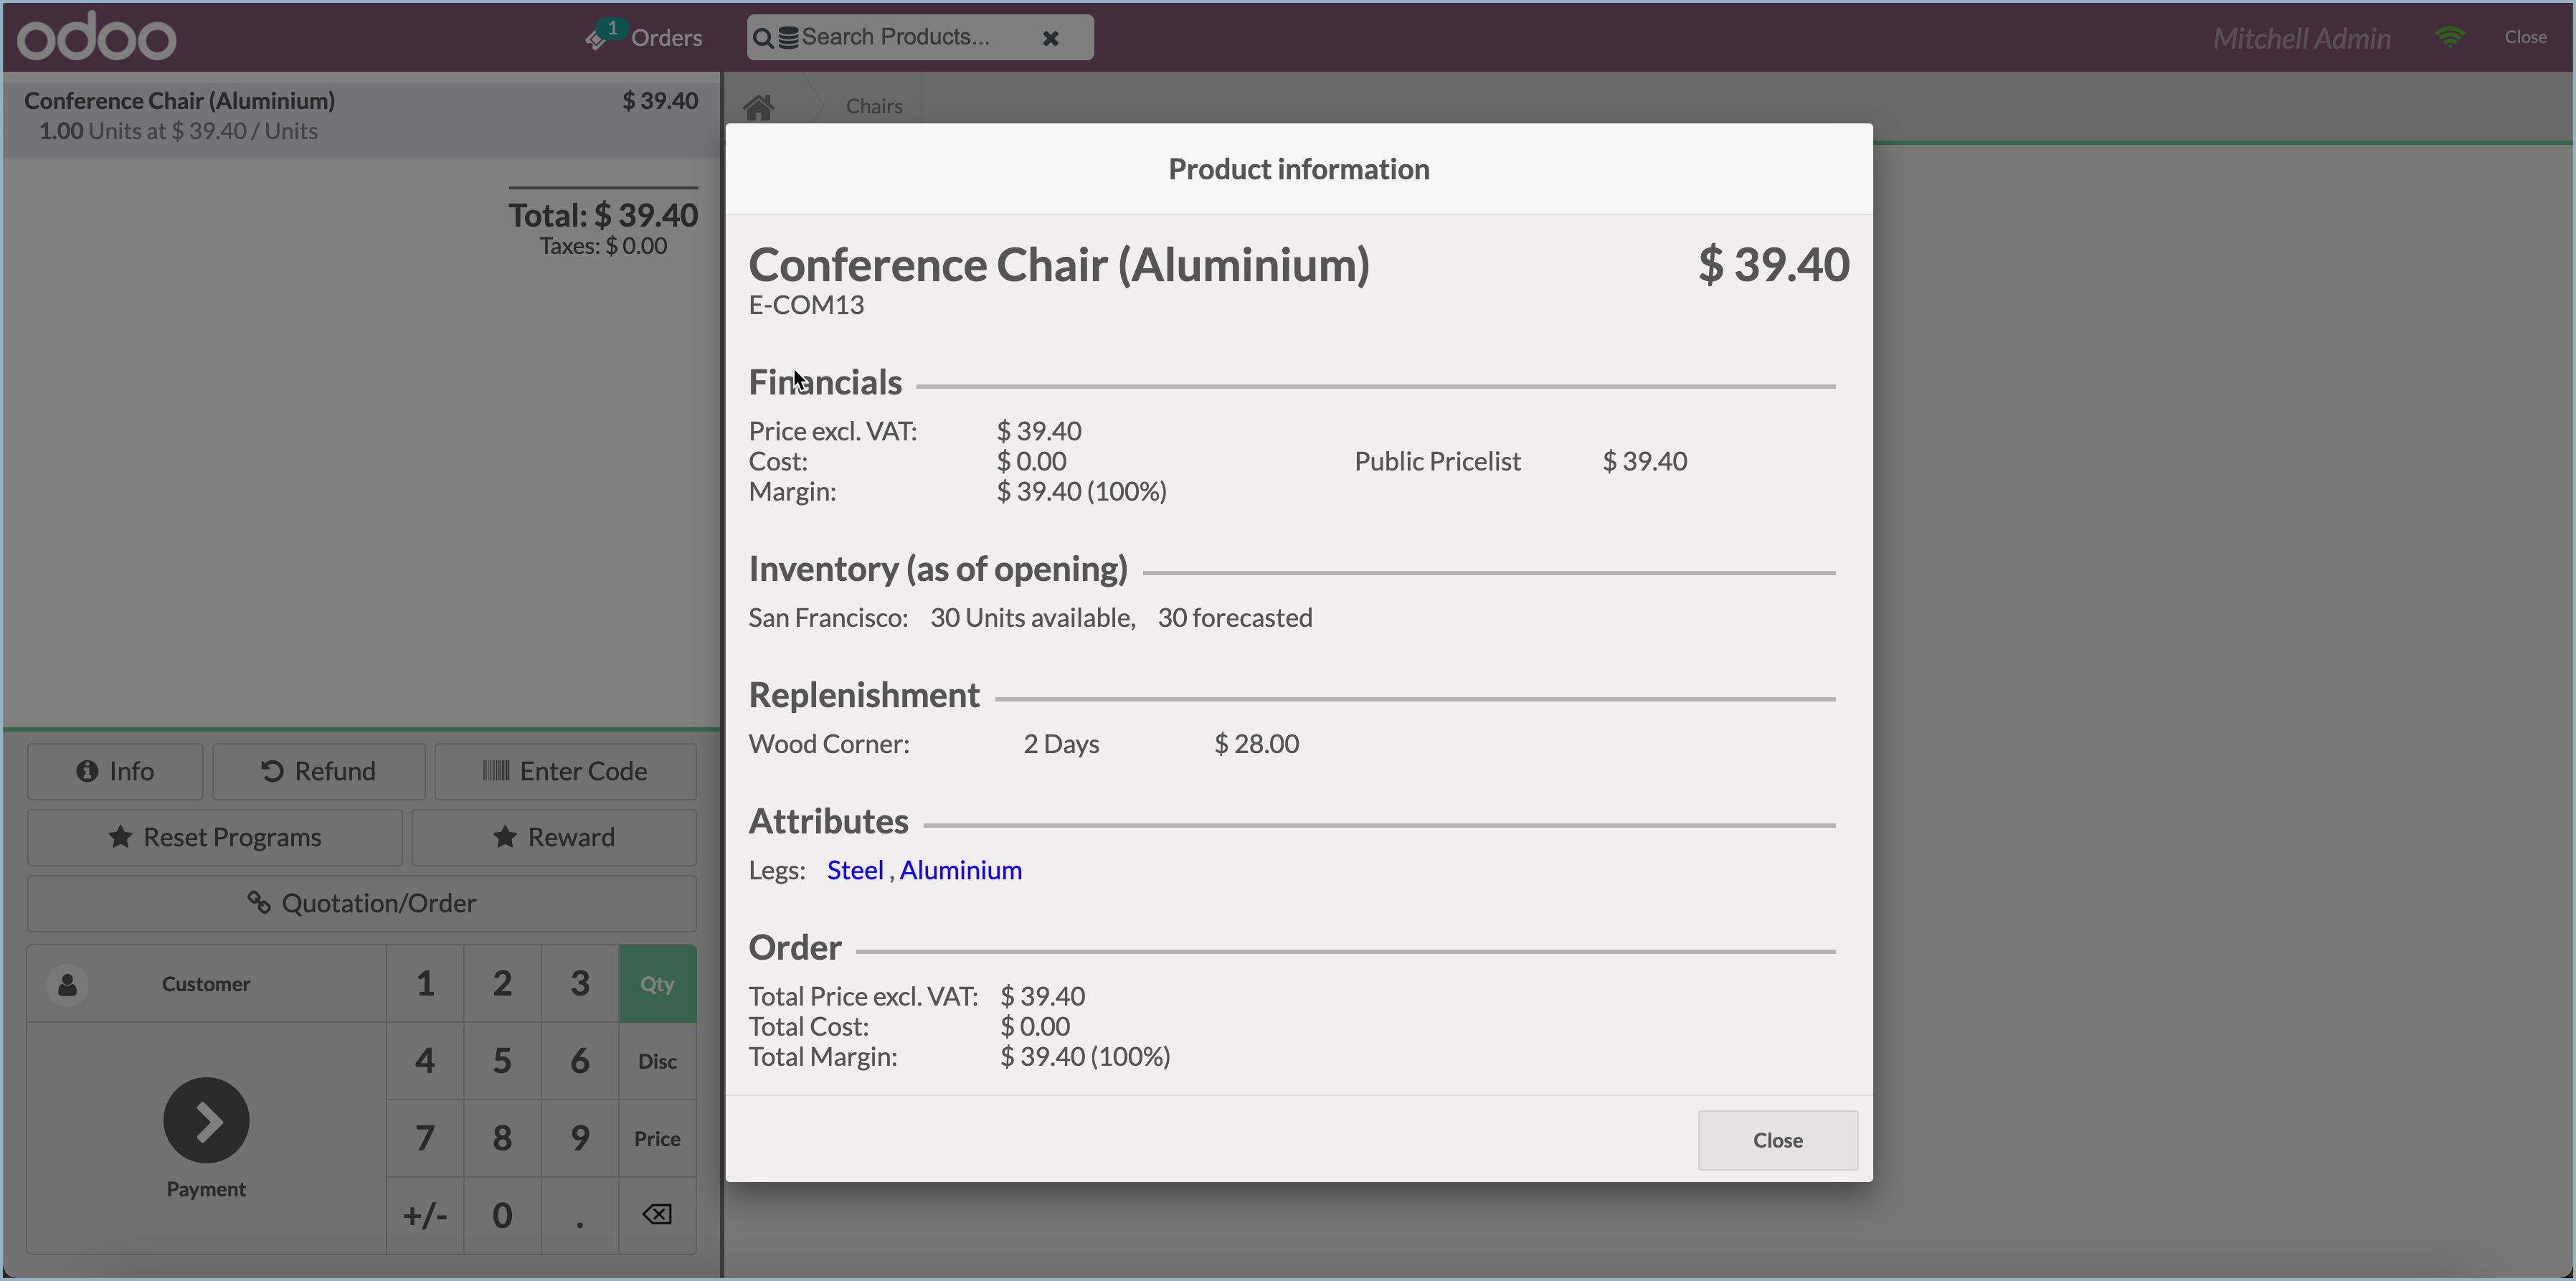The height and width of the screenshot is (1281, 2576).
Task: Click the customer person icon
Action: click(68, 985)
